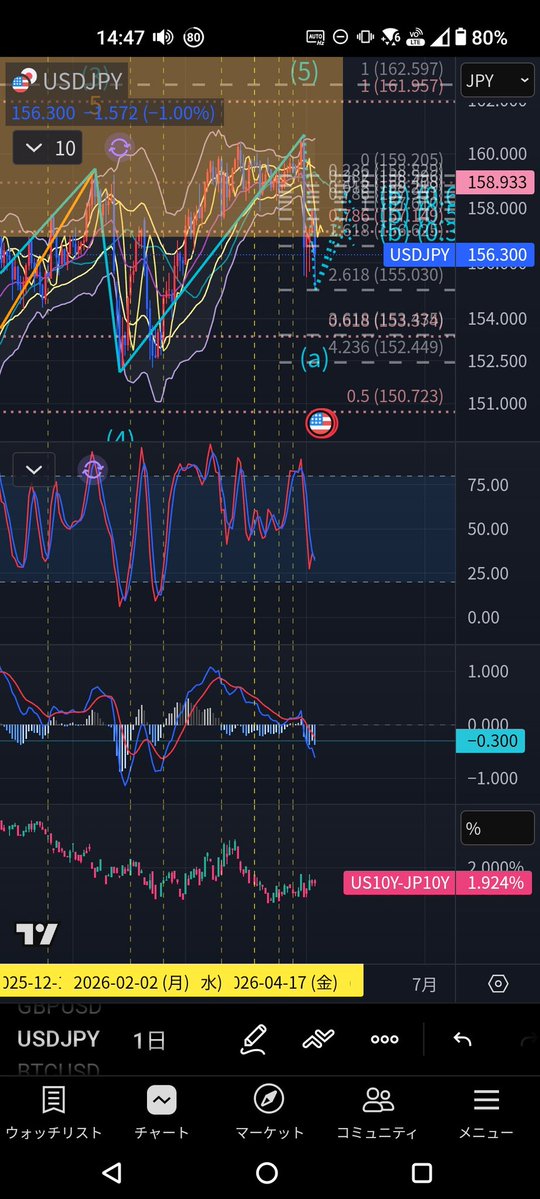Viewport: 540px width, 1199px height.
Task: Change the 1日 timeframe interval
Action: [x=149, y=1039]
